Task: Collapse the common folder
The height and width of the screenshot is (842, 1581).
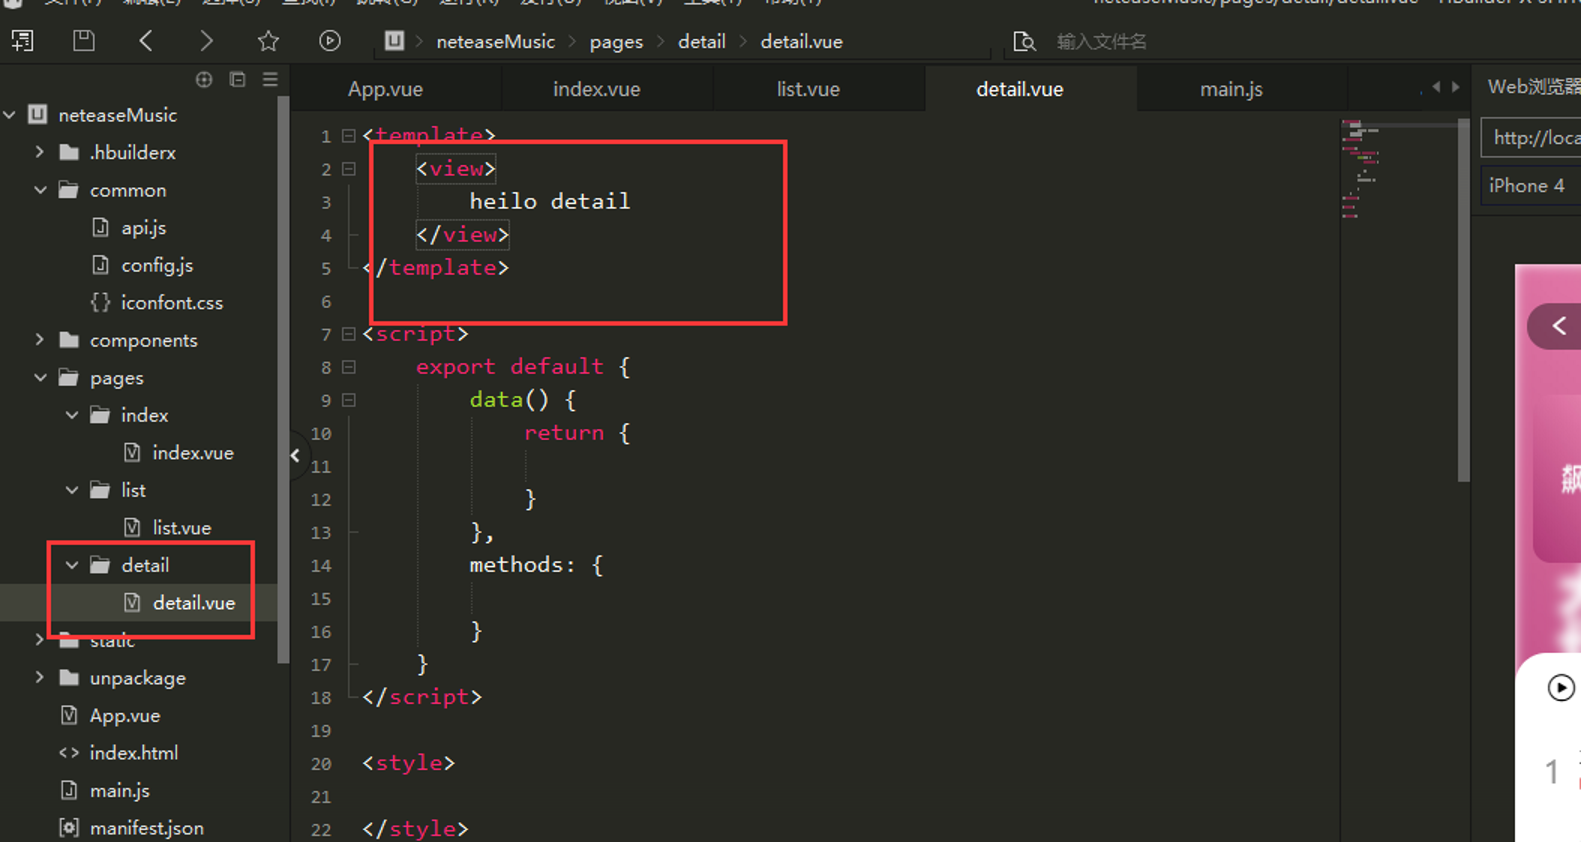Action: click(x=40, y=190)
